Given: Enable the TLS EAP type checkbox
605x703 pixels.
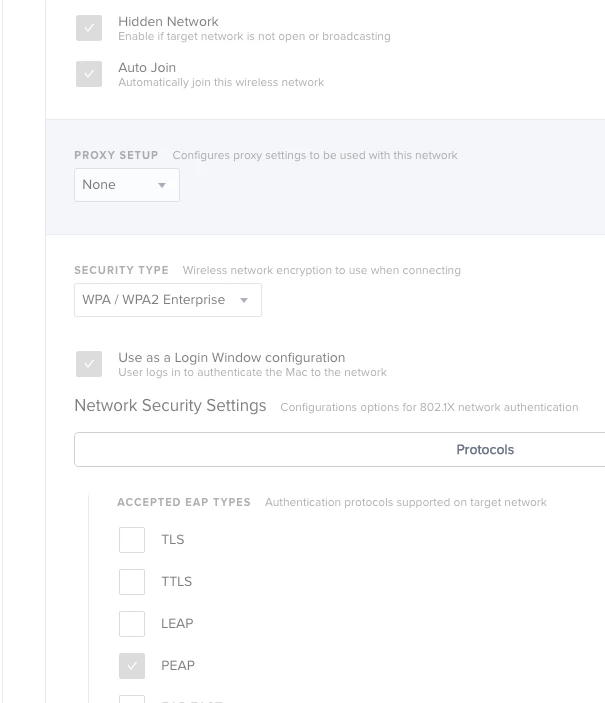Looking at the screenshot, I should (132, 540).
